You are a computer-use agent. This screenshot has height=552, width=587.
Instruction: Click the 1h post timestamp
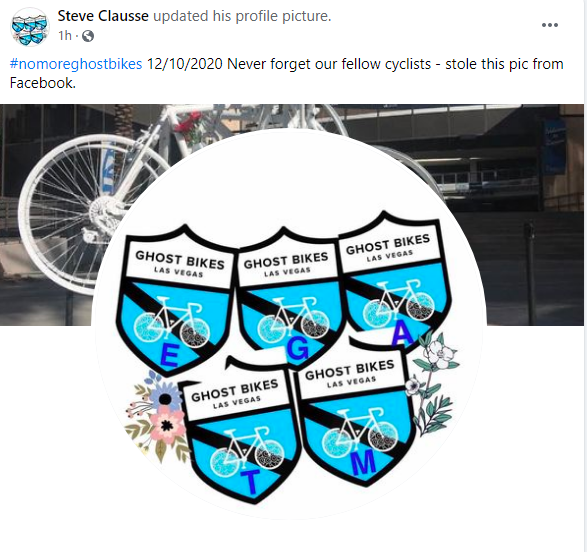tap(64, 36)
